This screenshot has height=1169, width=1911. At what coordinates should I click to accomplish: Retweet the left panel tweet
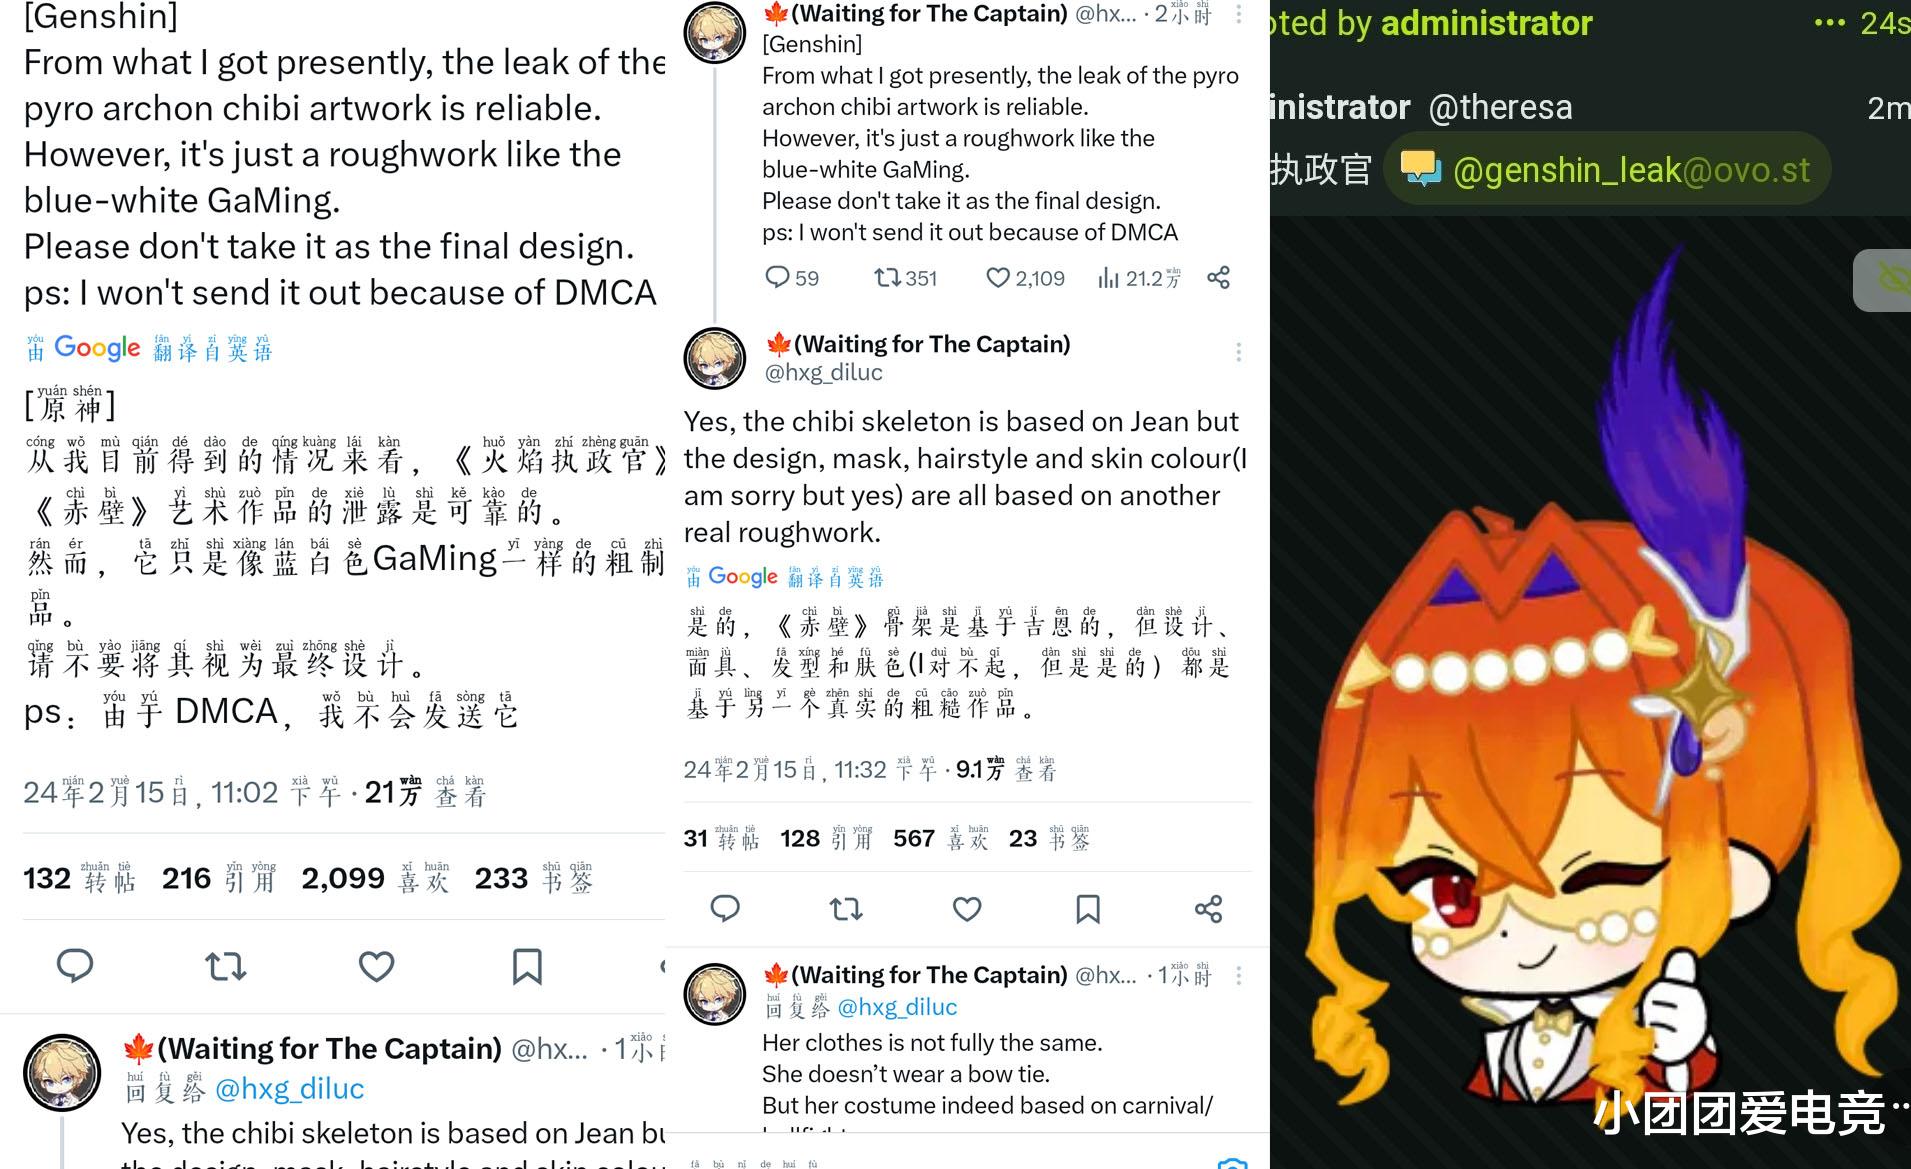[225, 966]
